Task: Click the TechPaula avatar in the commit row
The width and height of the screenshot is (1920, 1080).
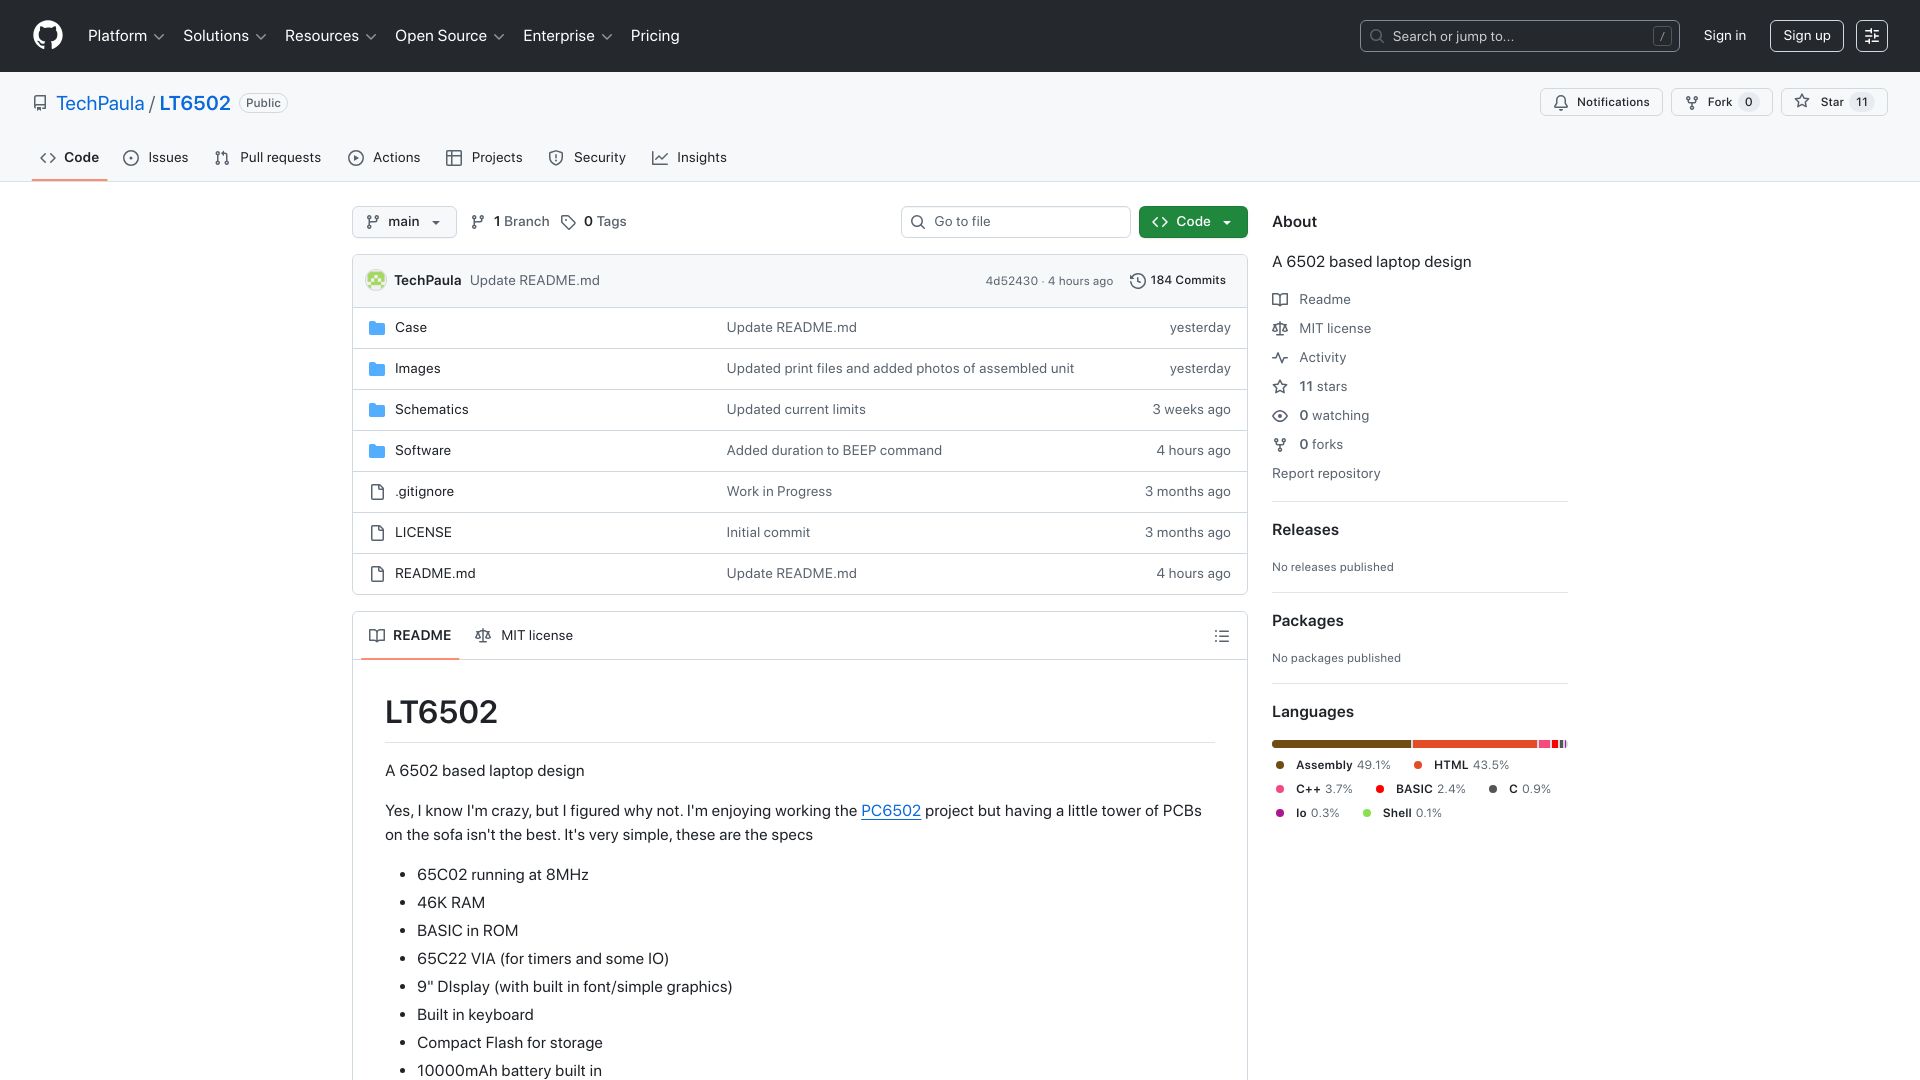Action: (376, 281)
